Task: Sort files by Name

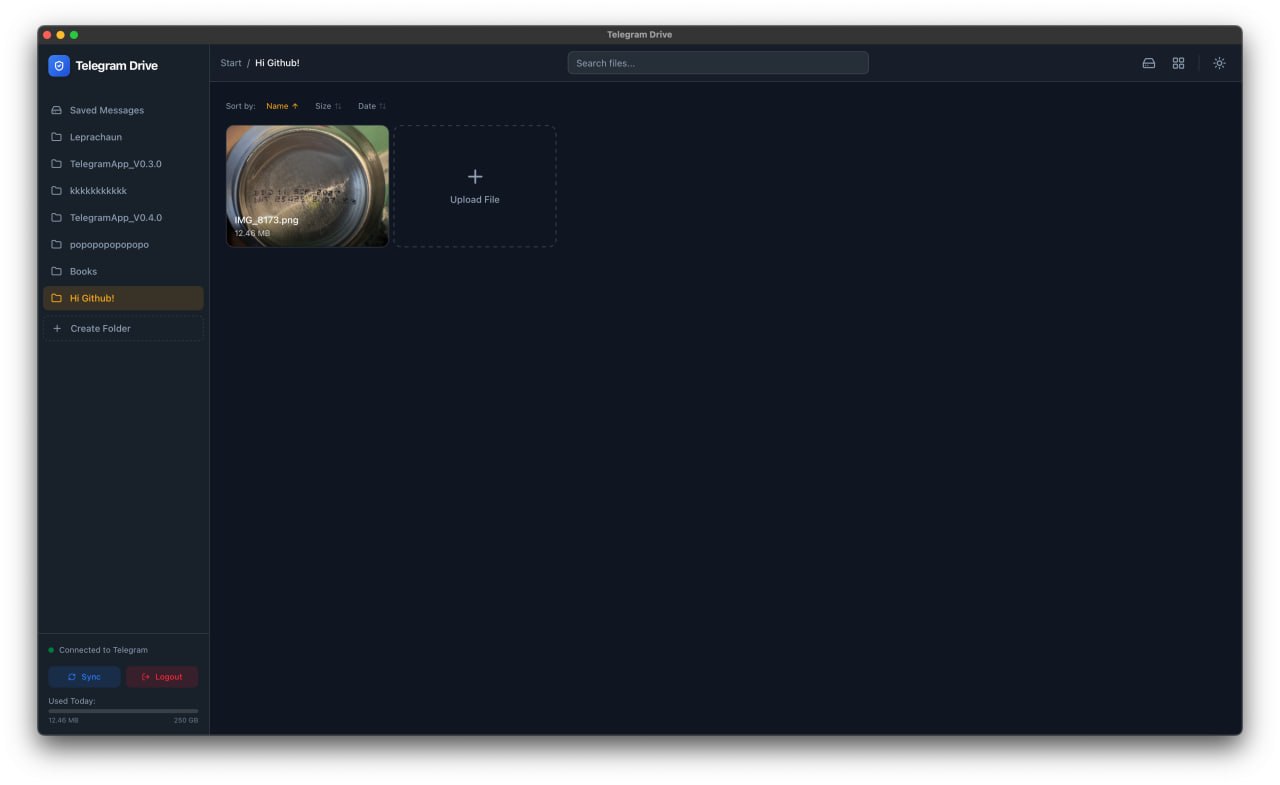Action: [281, 106]
